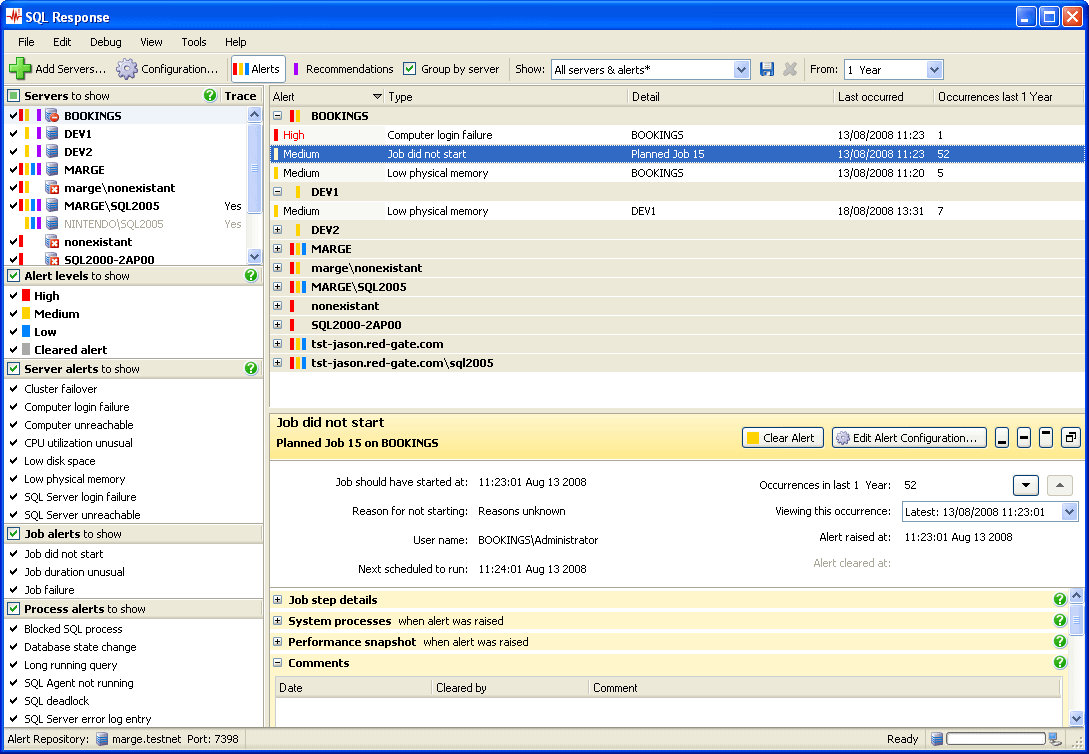Toggle the Server alerts to show checkbox
The width and height of the screenshot is (1089, 754).
[x=13, y=369]
